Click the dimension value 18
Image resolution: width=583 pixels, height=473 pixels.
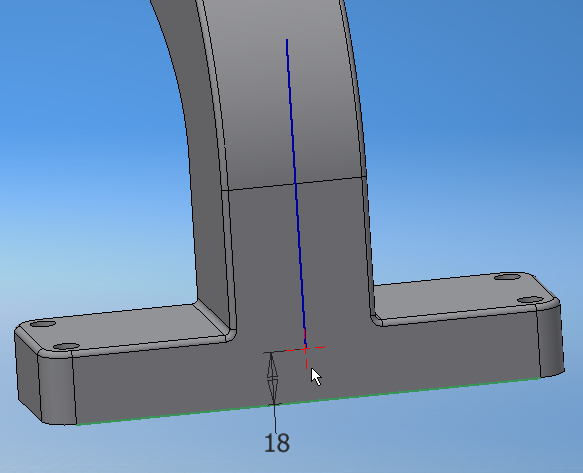point(277,443)
